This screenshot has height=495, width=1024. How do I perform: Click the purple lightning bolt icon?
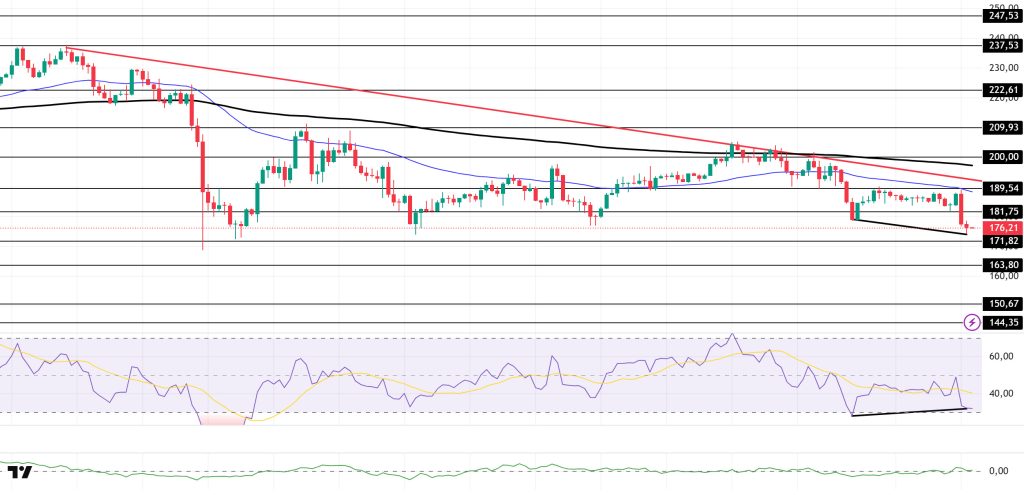click(x=972, y=322)
